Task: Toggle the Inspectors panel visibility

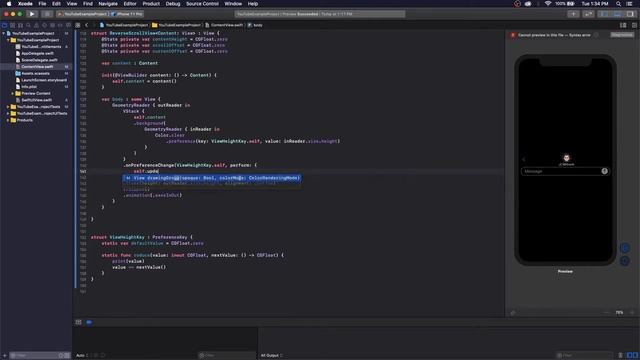Action: (x=631, y=14)
